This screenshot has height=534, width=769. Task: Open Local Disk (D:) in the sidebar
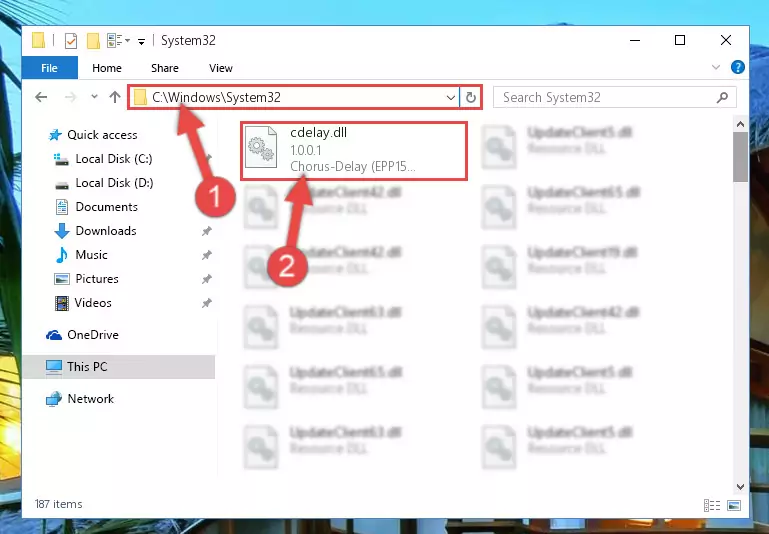[114, 183]
